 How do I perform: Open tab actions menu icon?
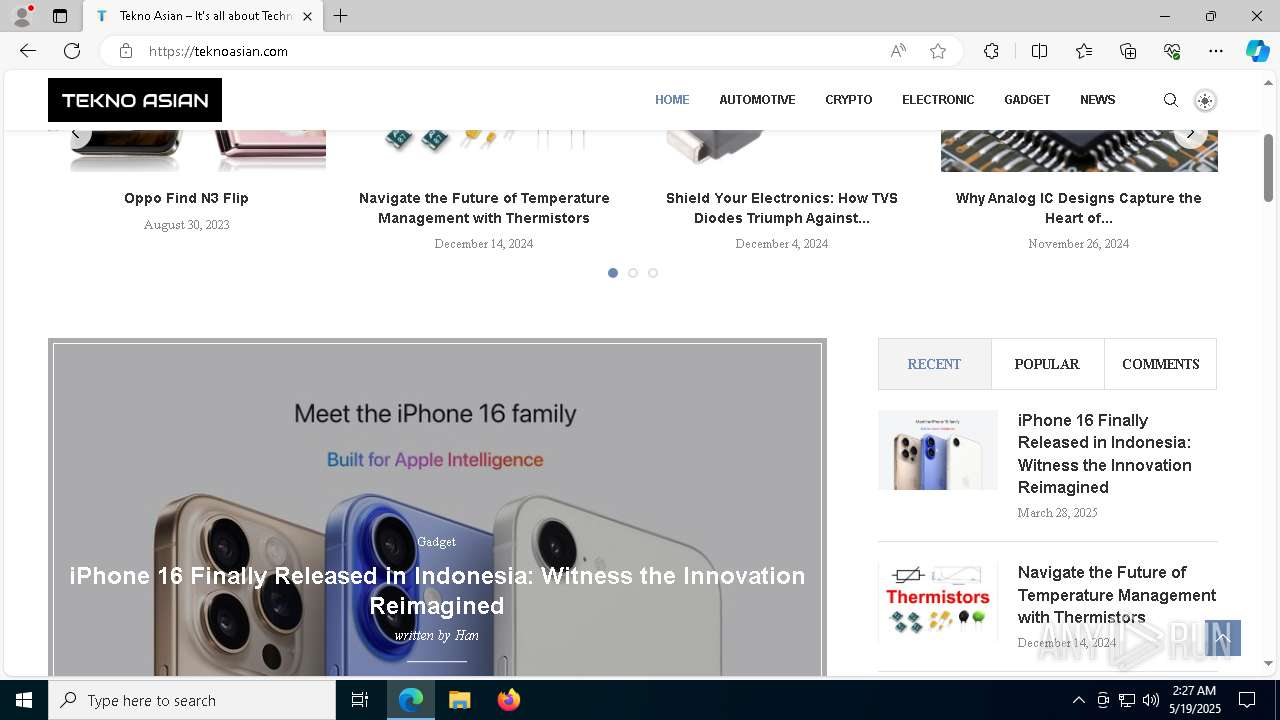[60, 16]
